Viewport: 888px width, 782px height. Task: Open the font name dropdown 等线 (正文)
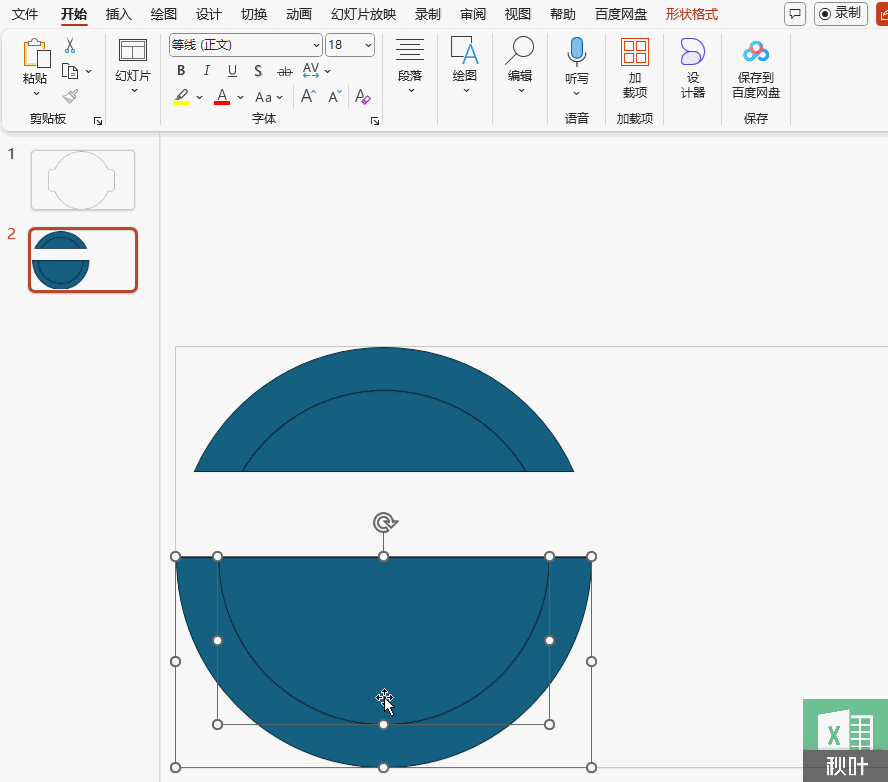pos(245,45)
